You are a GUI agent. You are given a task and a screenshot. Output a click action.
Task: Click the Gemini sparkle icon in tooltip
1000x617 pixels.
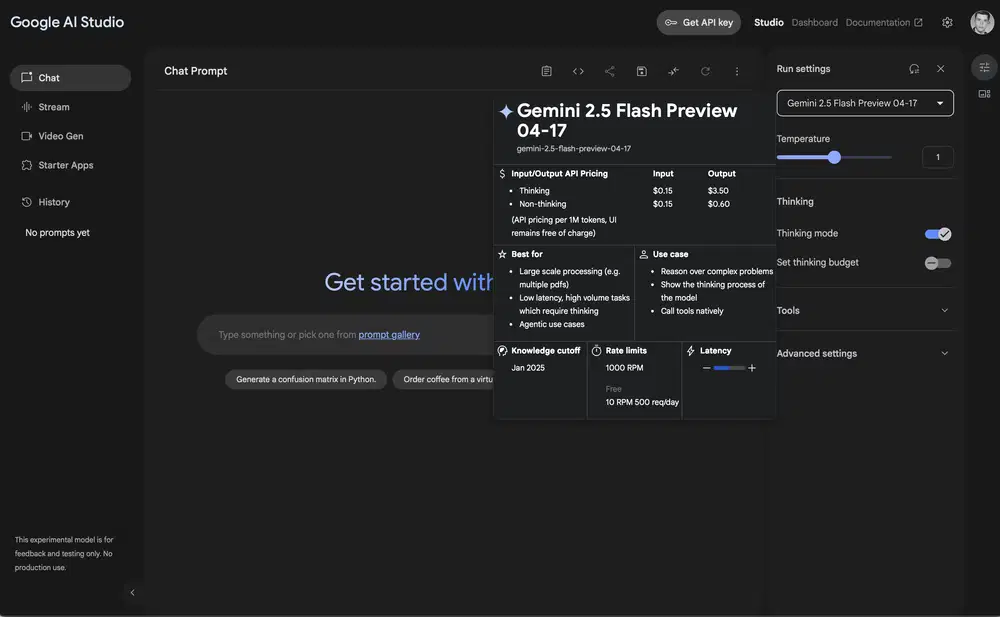click(506, 111)
